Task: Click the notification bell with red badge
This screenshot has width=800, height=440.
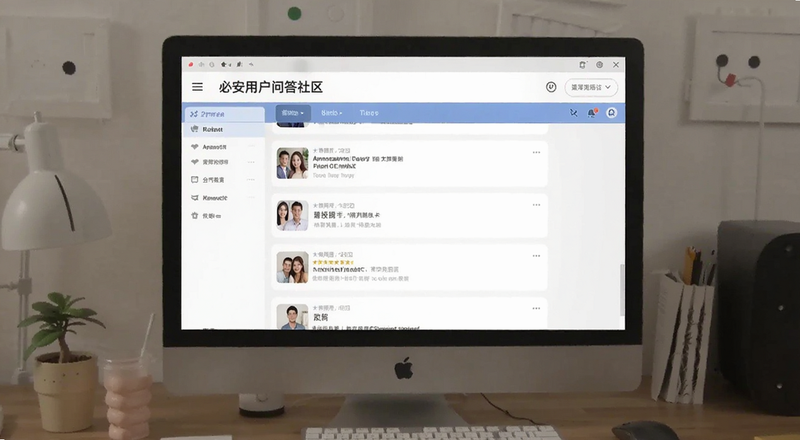Action: tap(592, 113)
